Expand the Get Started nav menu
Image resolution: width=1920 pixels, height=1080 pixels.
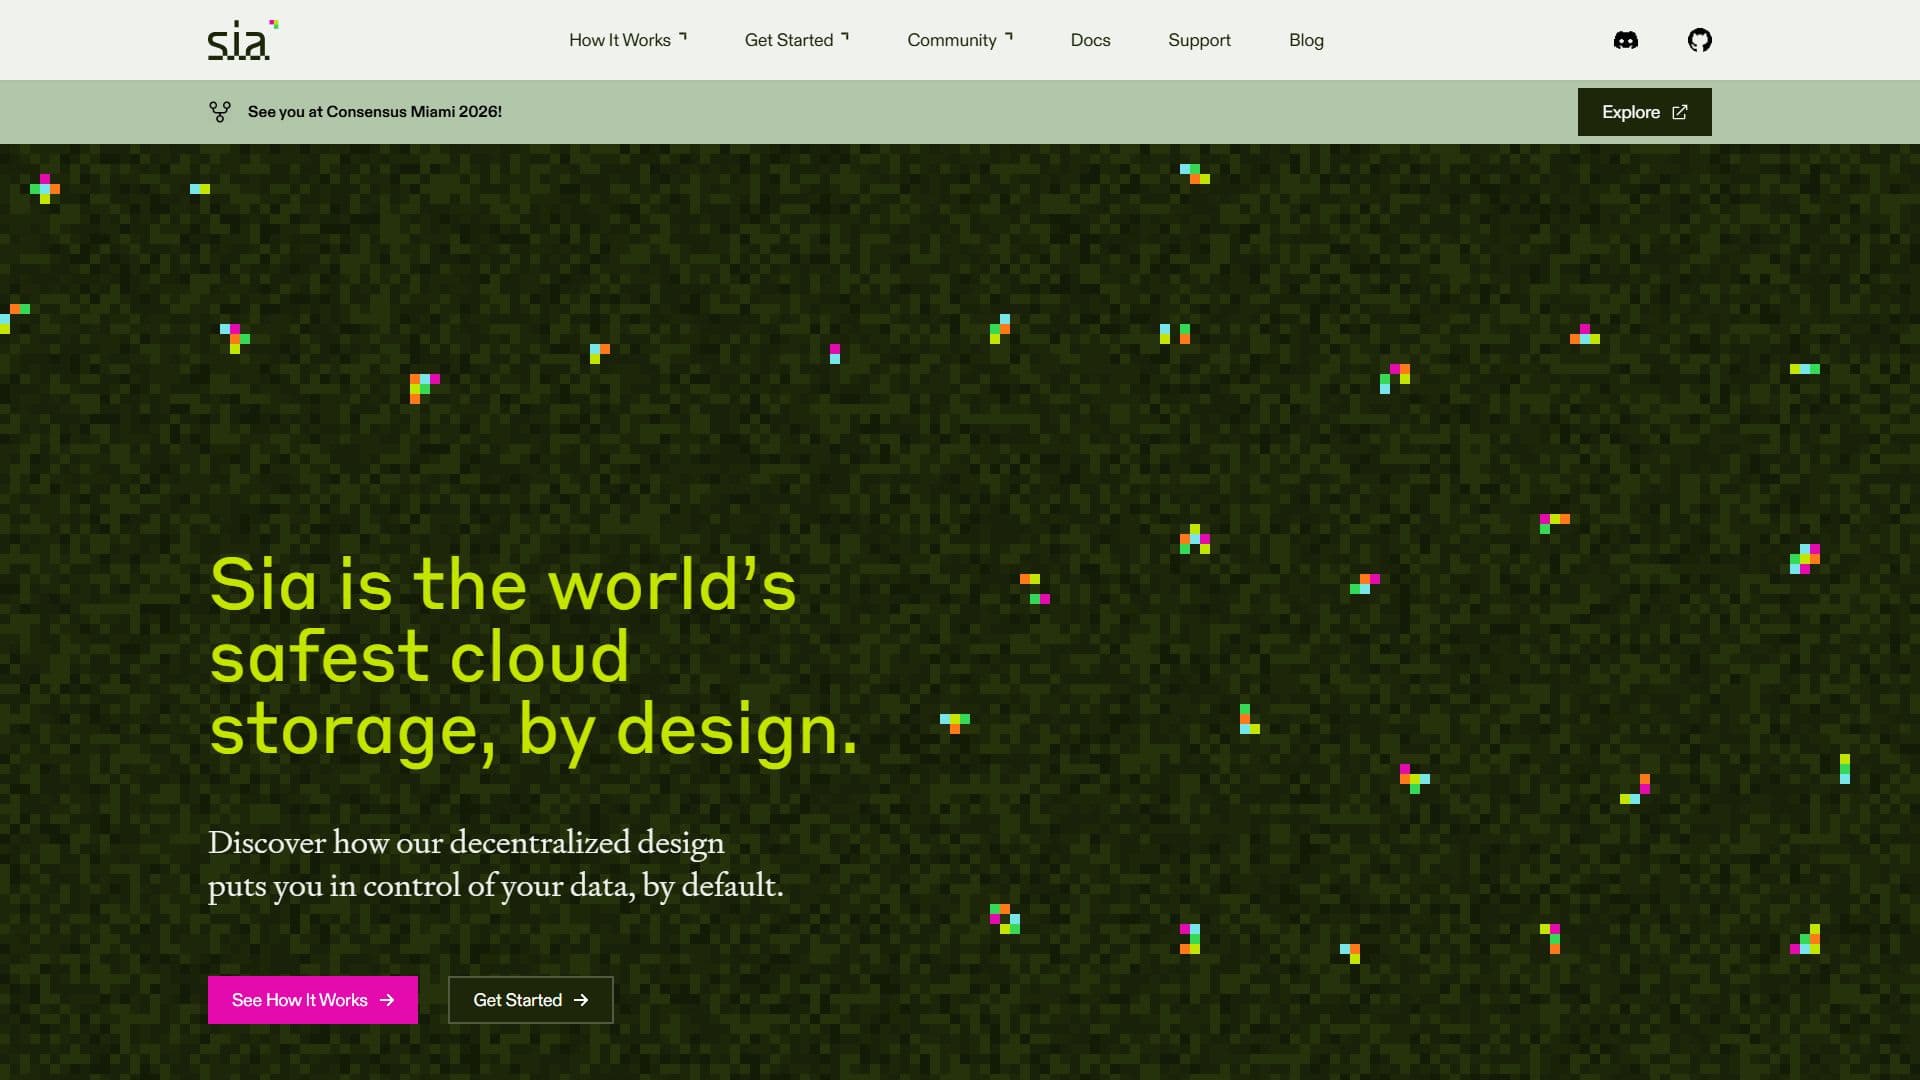pos(797,40)
